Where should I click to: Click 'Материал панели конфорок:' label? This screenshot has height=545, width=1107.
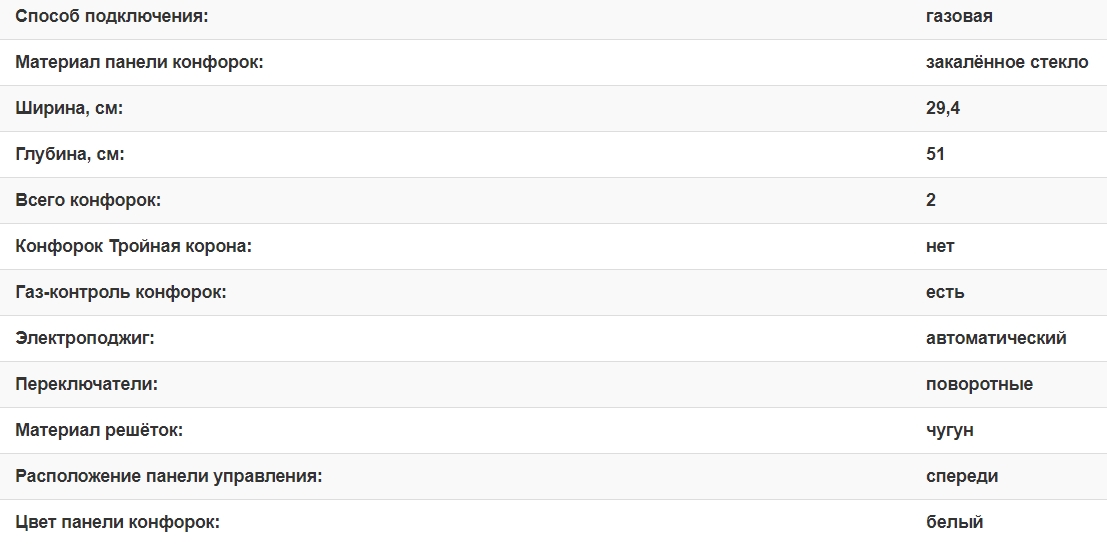pyautogui.click(x=139, y=62)
